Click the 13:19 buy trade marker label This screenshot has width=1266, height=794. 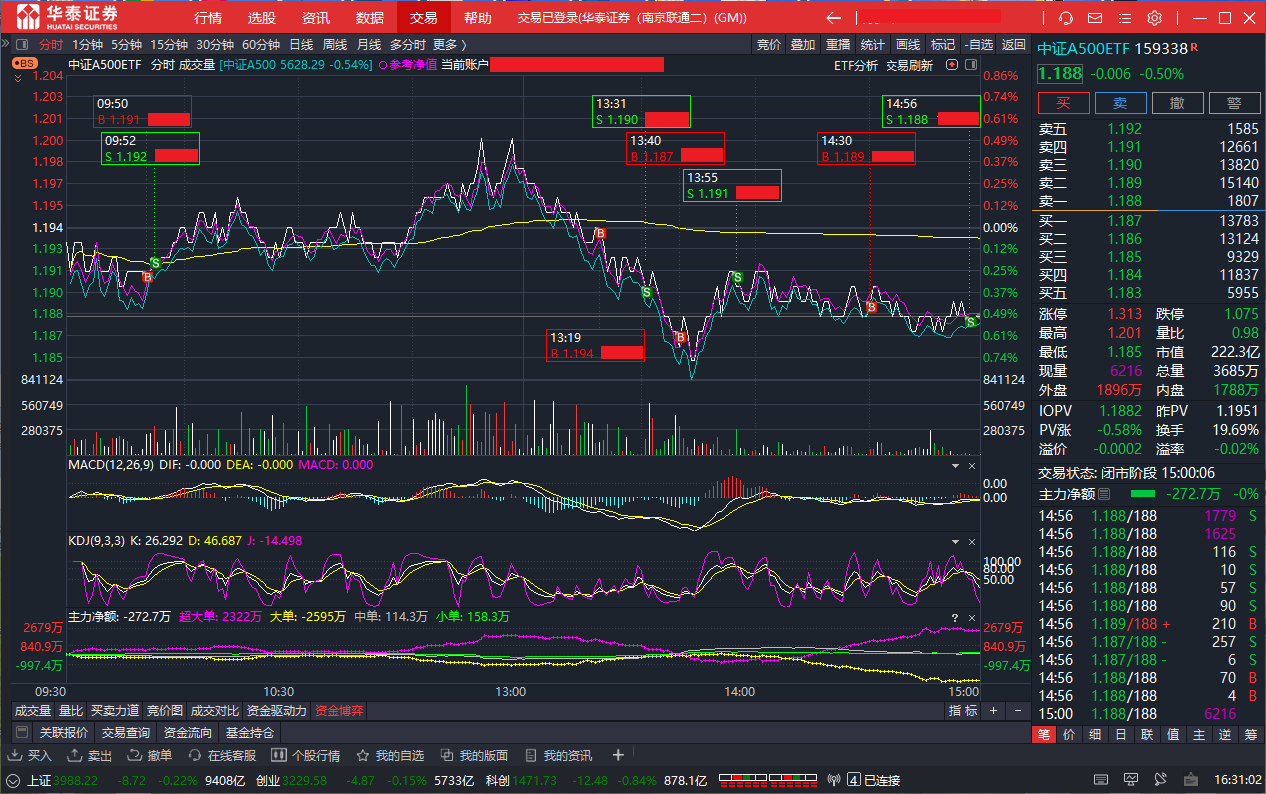click(x=595, y=345)
